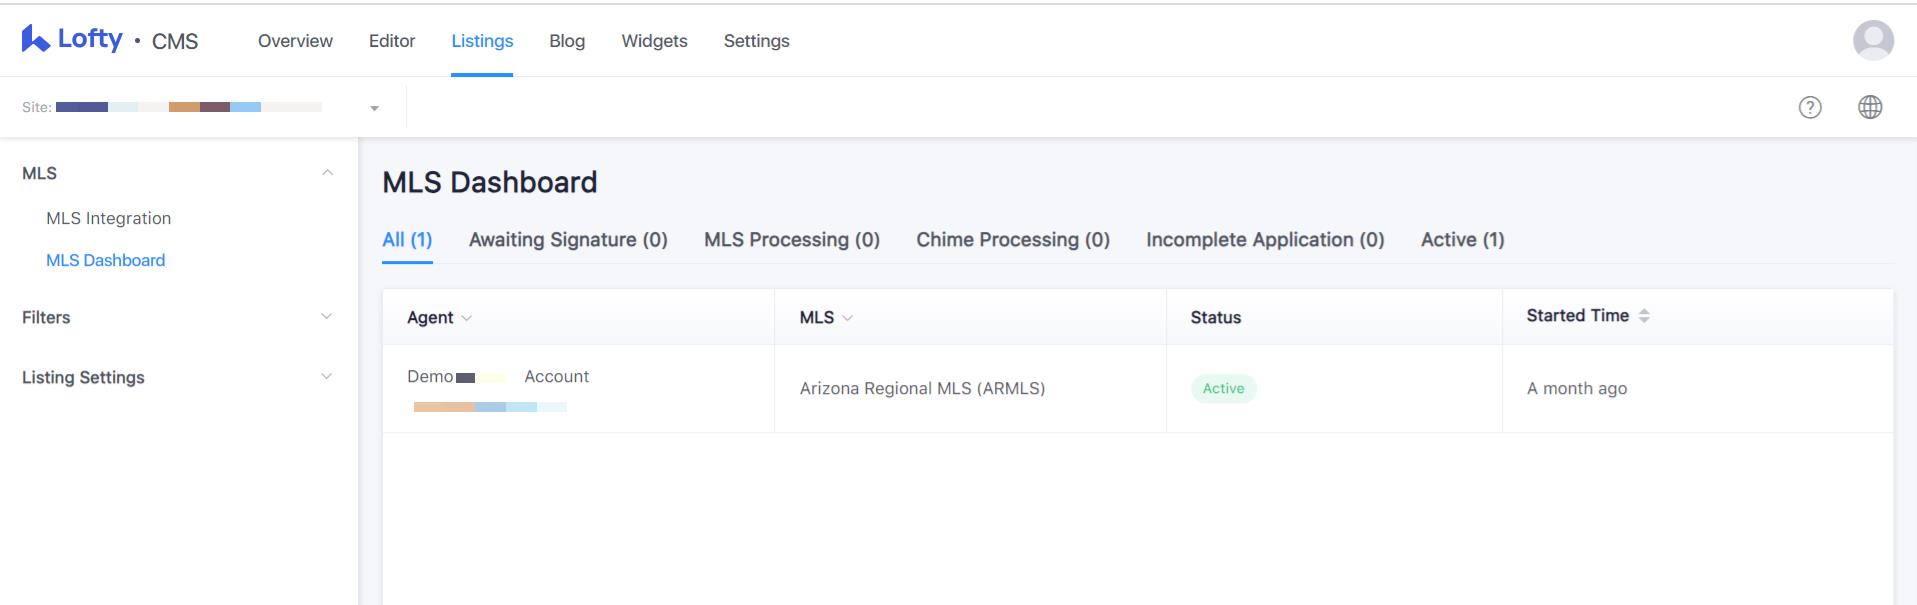
Task: Open the user profile avatar
Action: (x=1873, y=41)
